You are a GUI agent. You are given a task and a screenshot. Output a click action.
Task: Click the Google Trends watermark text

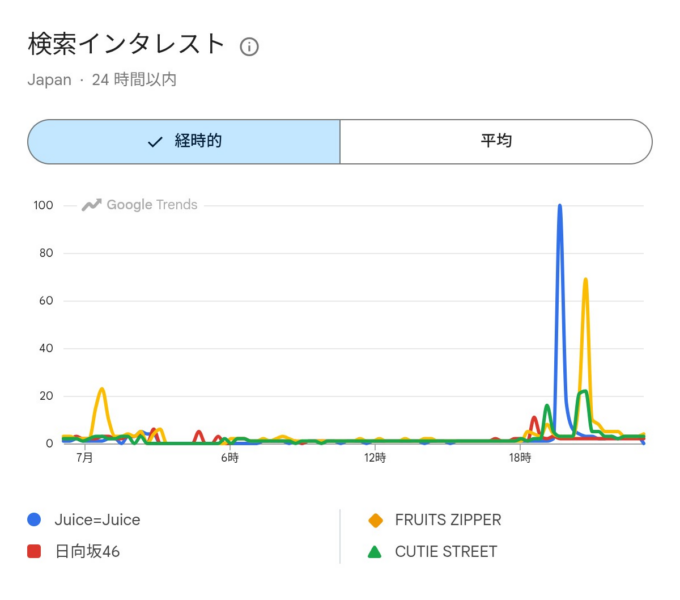152,205
